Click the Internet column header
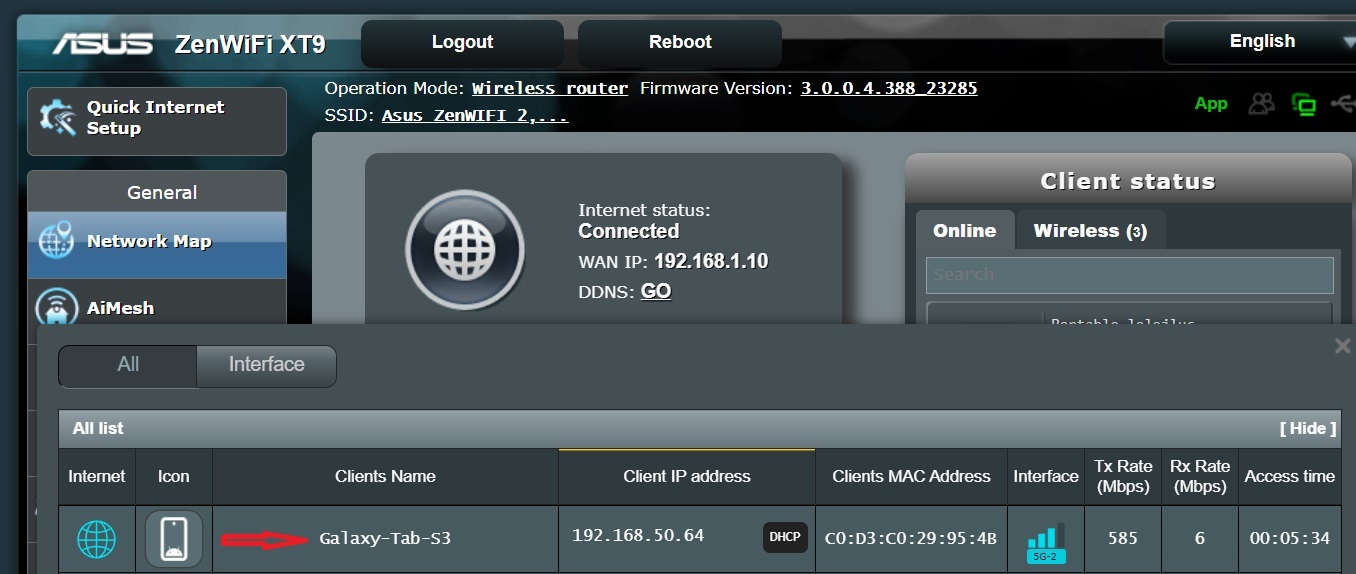Image resolution: width=1356 pixels, height=574 pixels. coord(97,477)
